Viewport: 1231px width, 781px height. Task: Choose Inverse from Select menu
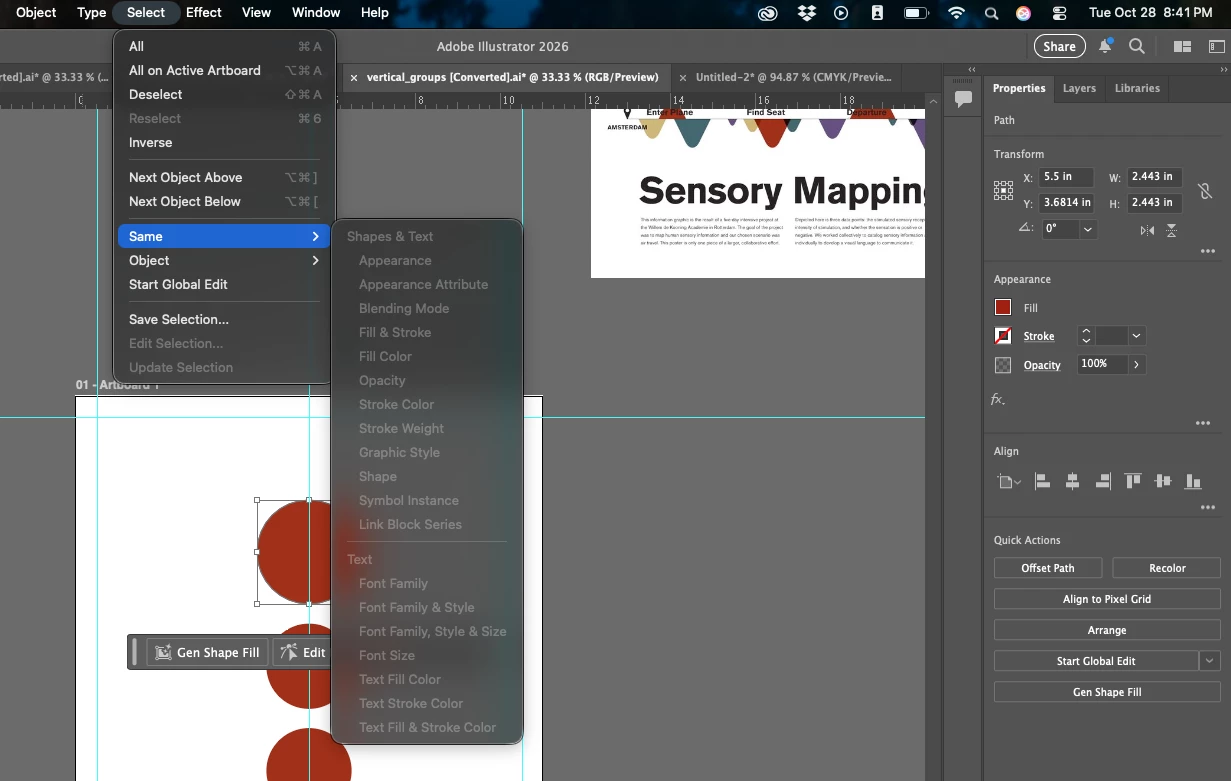tap(224, 142)
